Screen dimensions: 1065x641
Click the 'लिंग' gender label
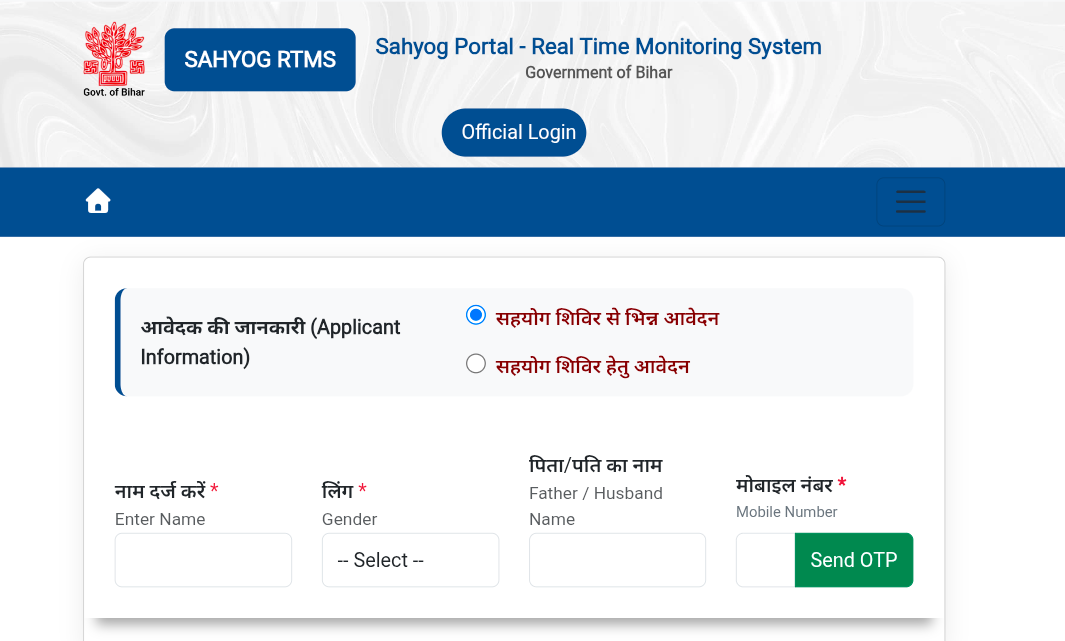click(x=338, y=490)
